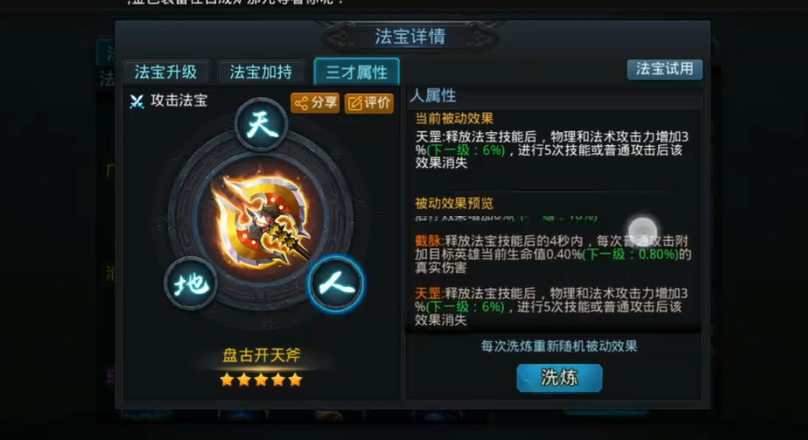Select the 地 attribute orb
Screen dimensions: 808x440
[x=191, y=283]
